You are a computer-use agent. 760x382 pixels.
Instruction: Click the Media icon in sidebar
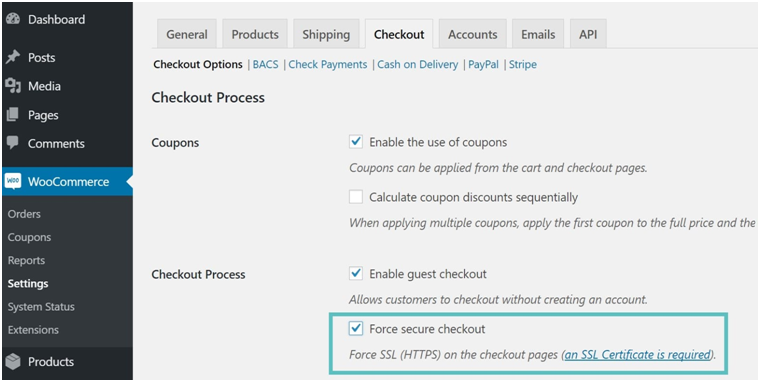point(13,86)
